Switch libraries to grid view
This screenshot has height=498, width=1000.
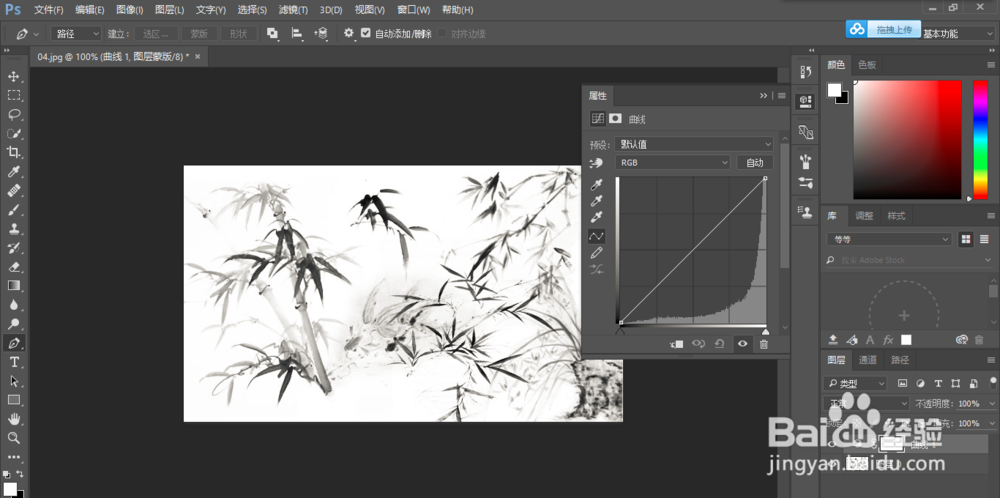point(966,239)
